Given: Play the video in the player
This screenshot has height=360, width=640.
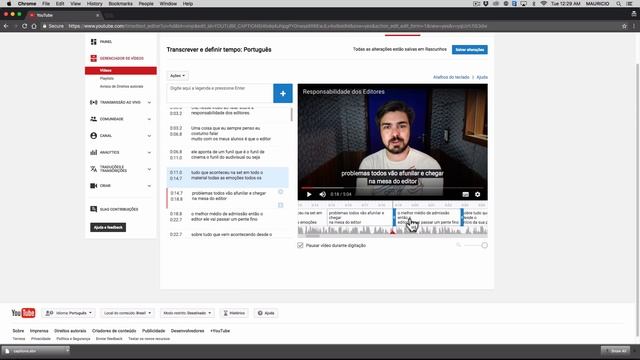Looking at the screenshot, I should [x=309, y=194].
